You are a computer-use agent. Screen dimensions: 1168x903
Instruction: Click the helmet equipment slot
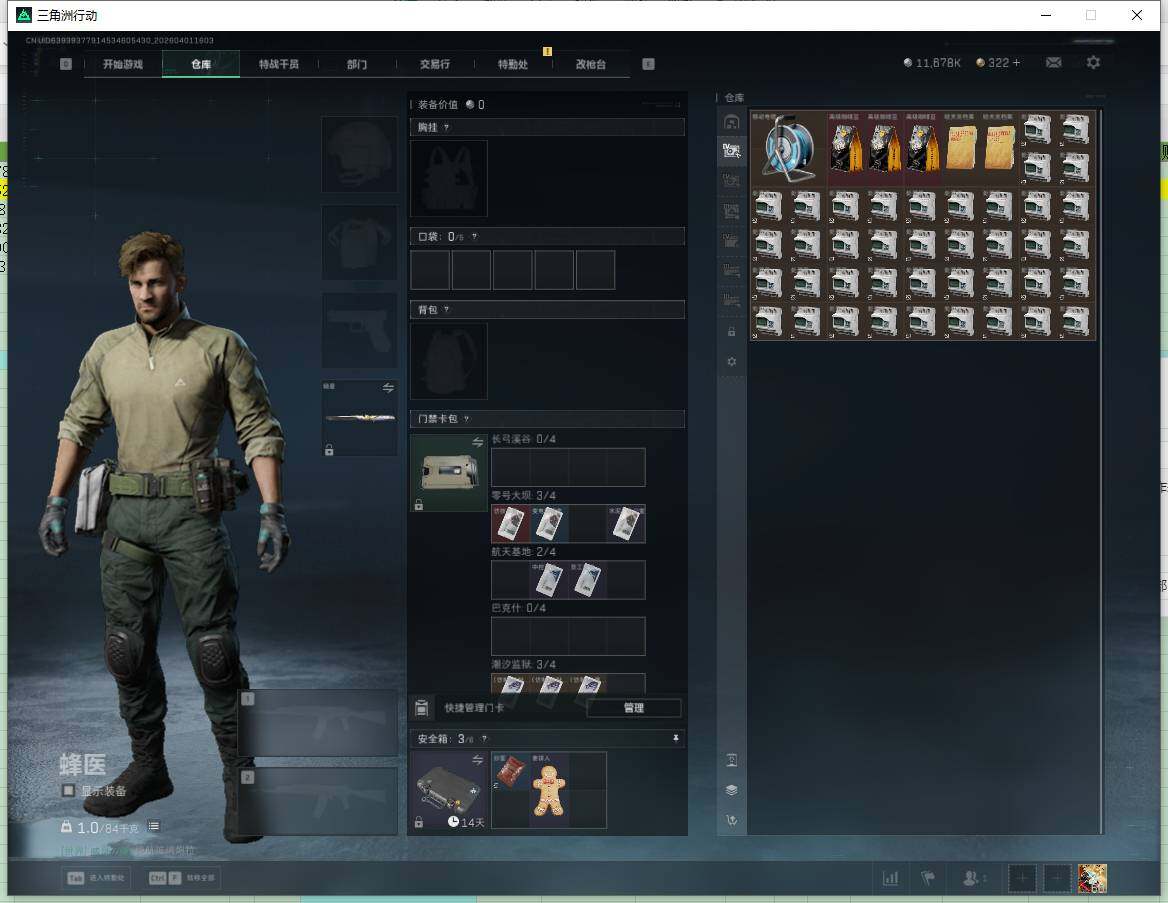pyautogui.click(x=359, y=154)
